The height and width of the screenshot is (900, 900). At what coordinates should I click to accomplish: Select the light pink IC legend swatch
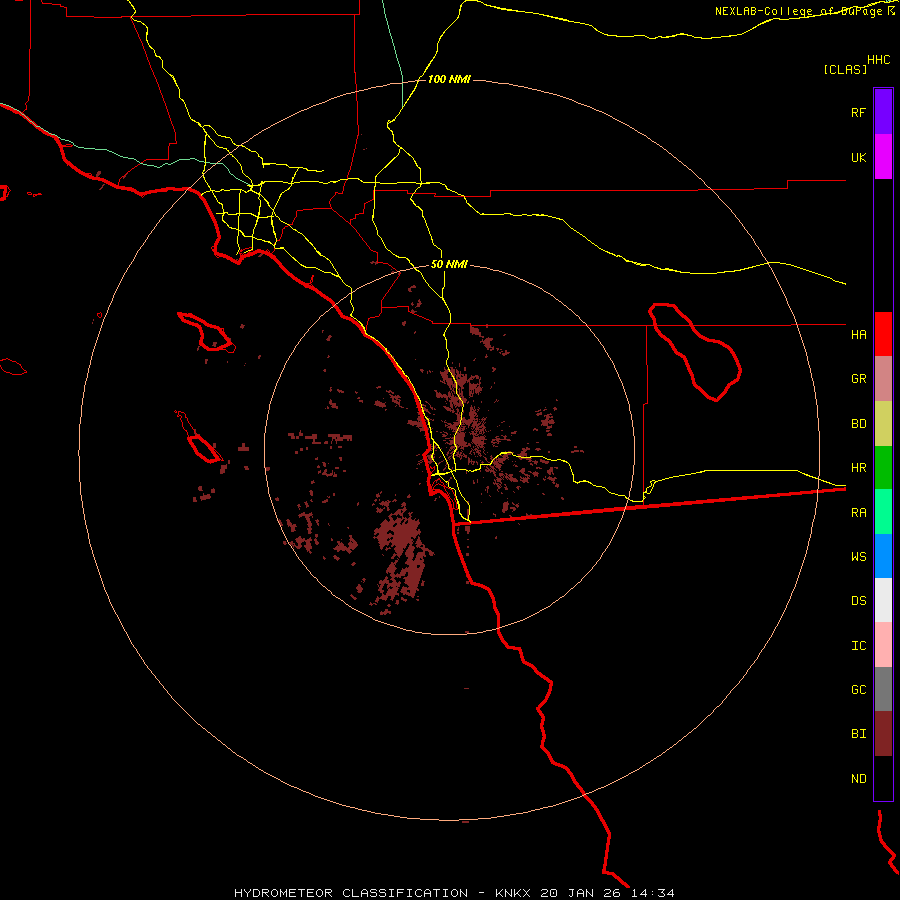(883, 645)
